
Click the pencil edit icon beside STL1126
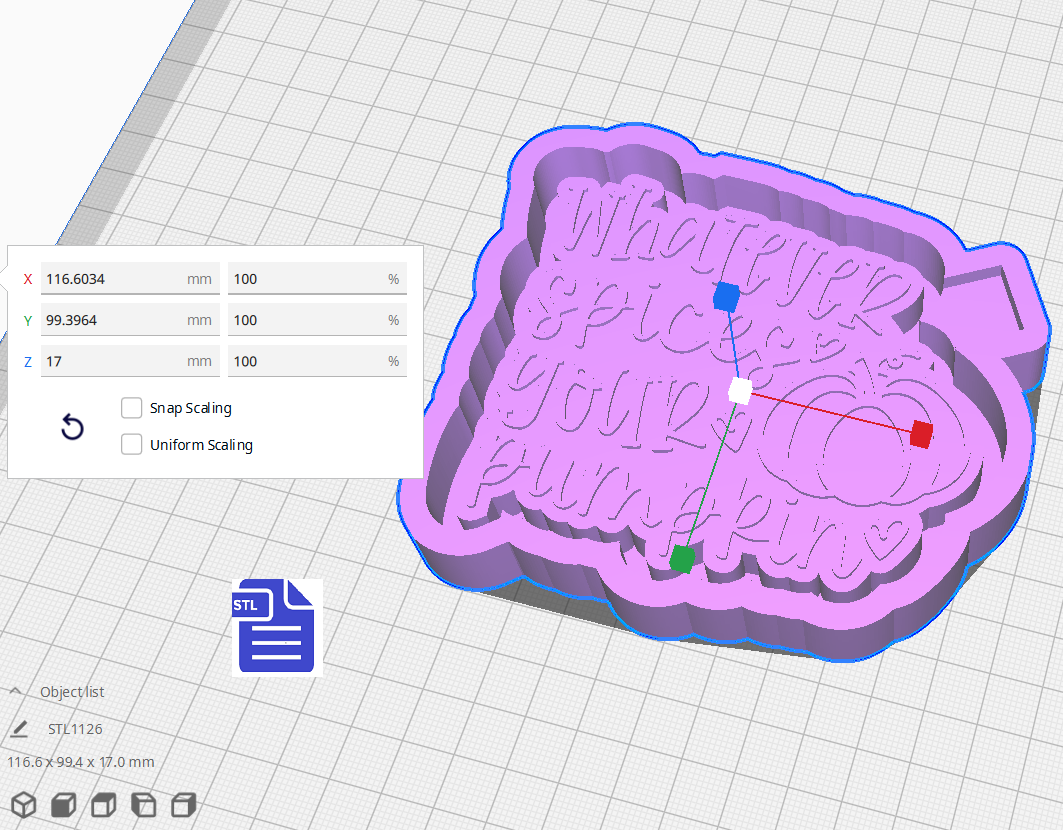[22, 728]
